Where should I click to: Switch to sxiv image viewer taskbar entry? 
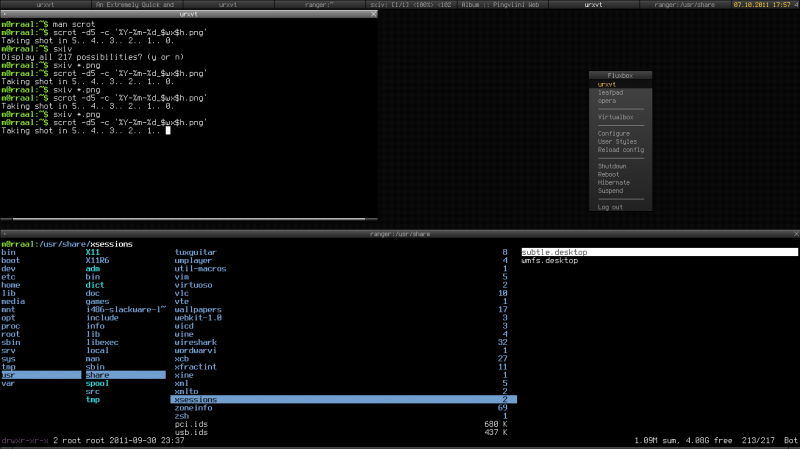(x=411, y=5)
